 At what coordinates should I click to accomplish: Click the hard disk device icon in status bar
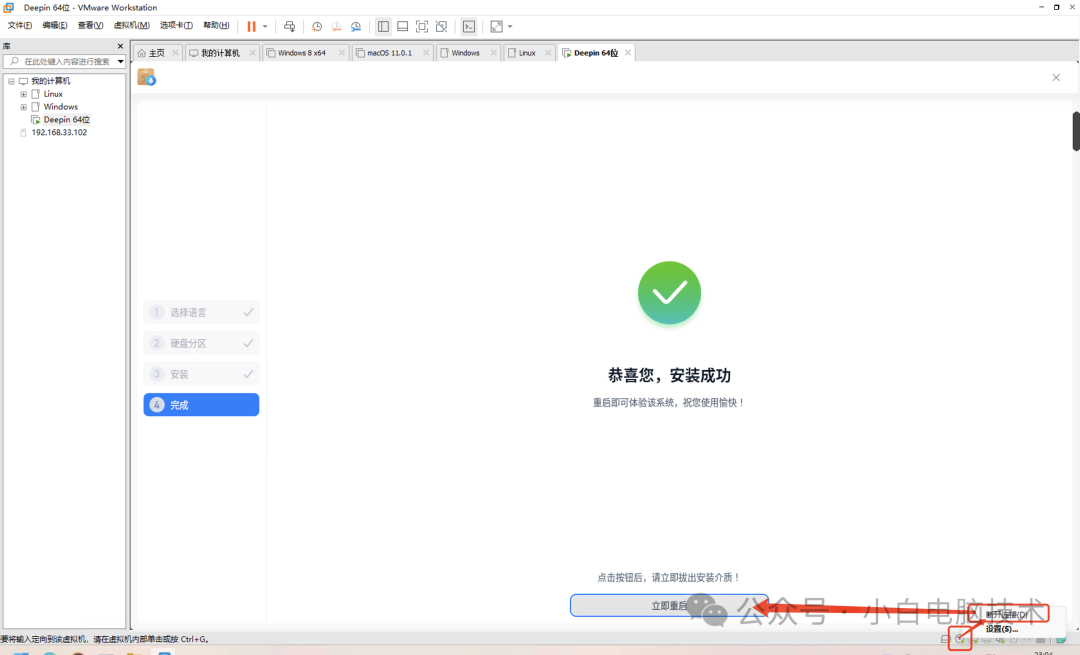[x=944, y=640]
